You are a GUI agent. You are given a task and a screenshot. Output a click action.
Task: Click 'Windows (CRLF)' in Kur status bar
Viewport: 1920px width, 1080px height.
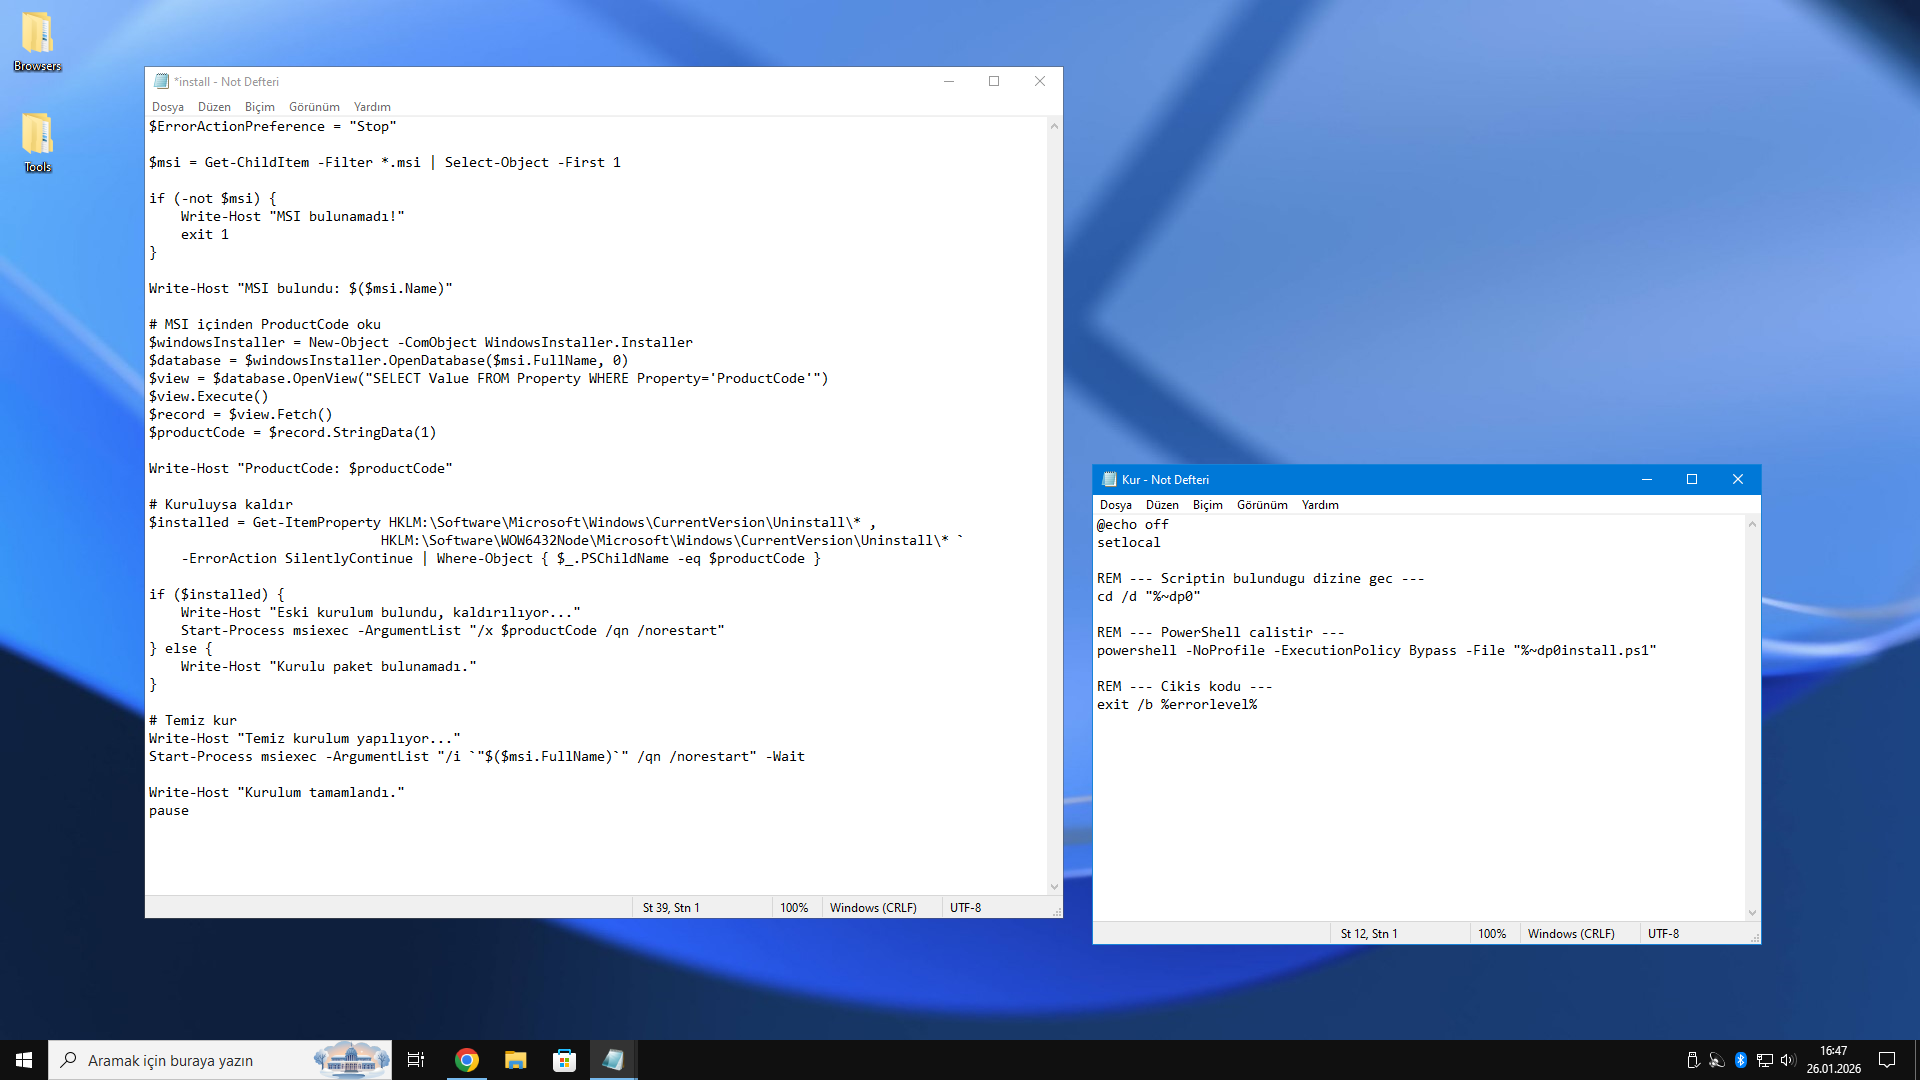point(1571,934)
